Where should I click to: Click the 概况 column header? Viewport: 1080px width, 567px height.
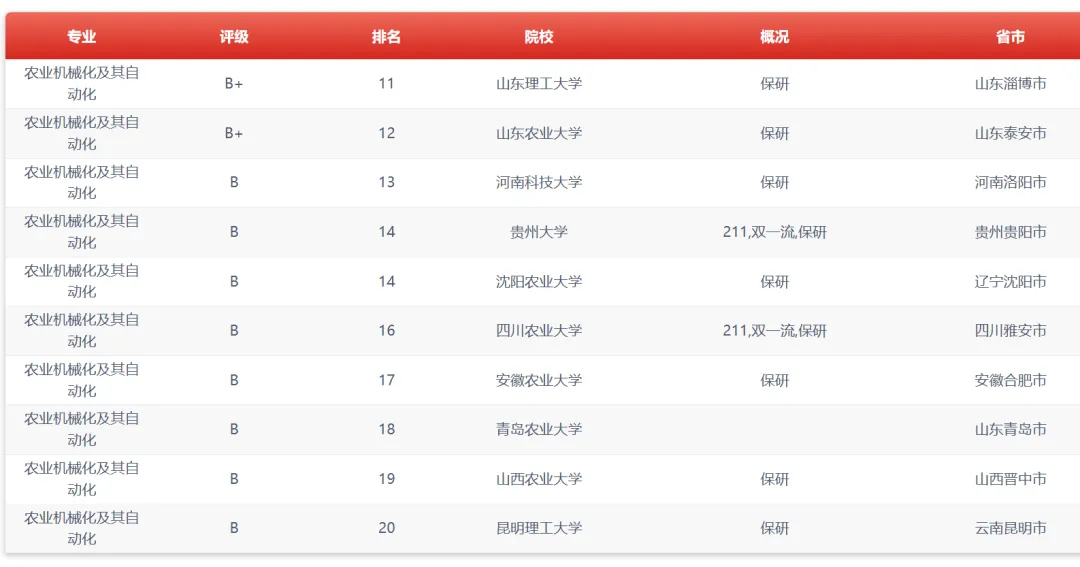pyautogui.click(x=774, y=37)
